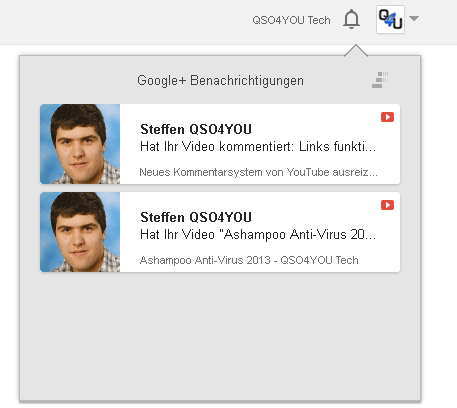This screenshot has width=457, height=408.
Task: Open the 'Ashampoo Anti-Virus 20...' notification text
Action: coord(258,235)
